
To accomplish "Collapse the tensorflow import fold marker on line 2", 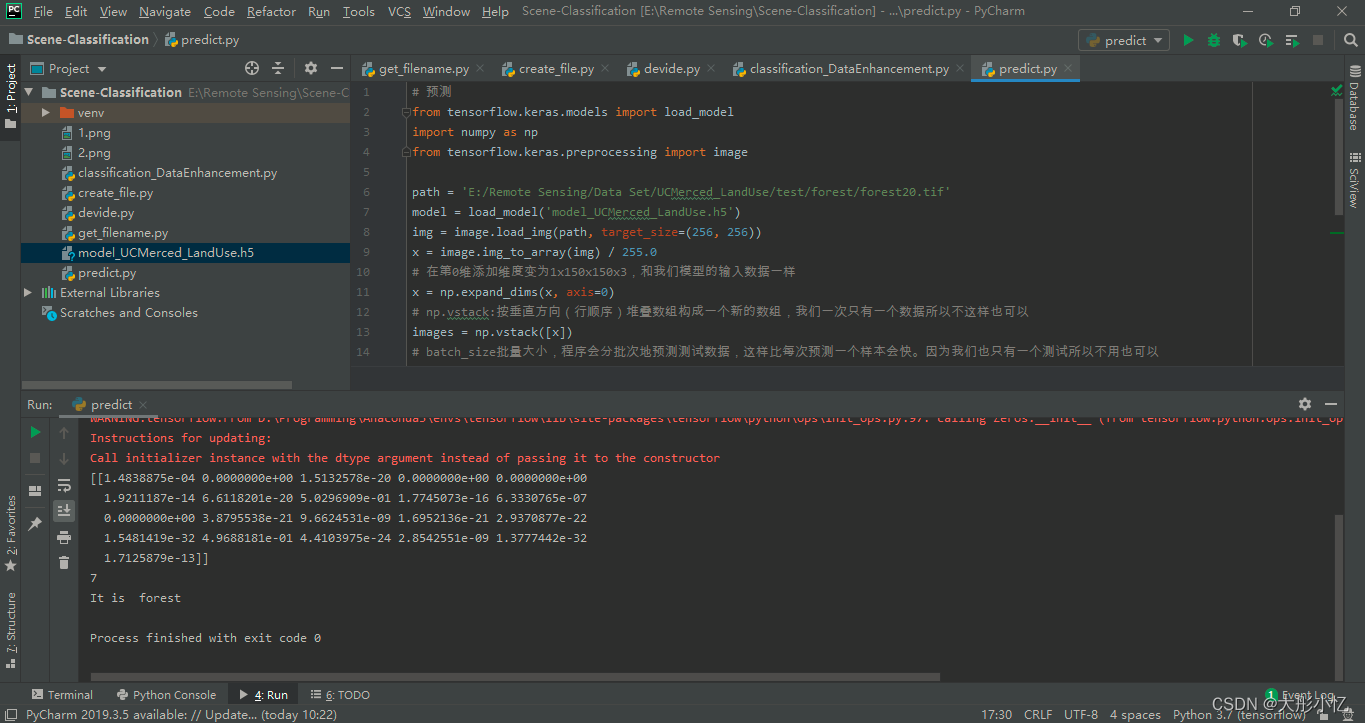I will pos(406,112).
